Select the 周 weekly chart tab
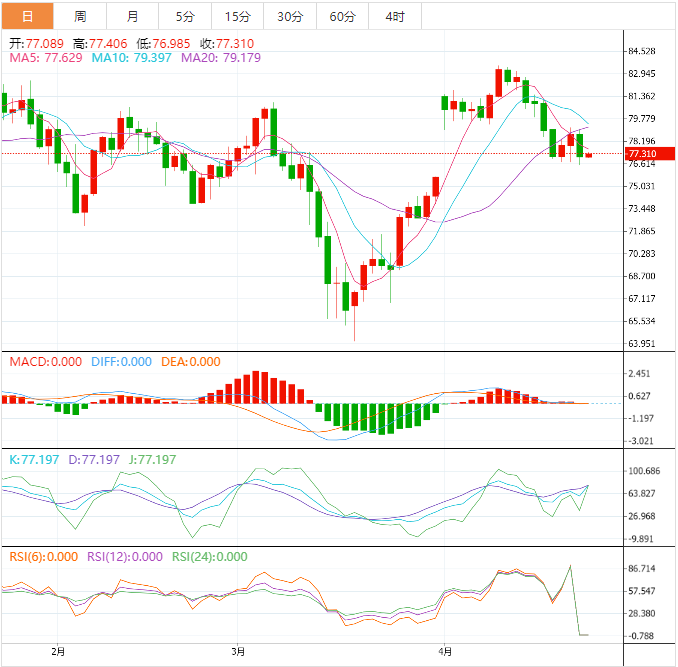 (x=79, y=16)
